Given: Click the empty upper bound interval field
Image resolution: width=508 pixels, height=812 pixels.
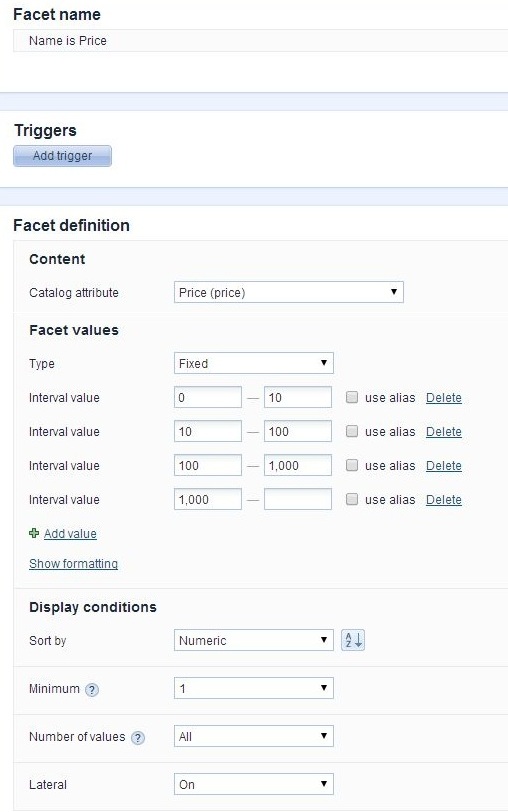Looking at the screenshot, I should tap(298, 499).
